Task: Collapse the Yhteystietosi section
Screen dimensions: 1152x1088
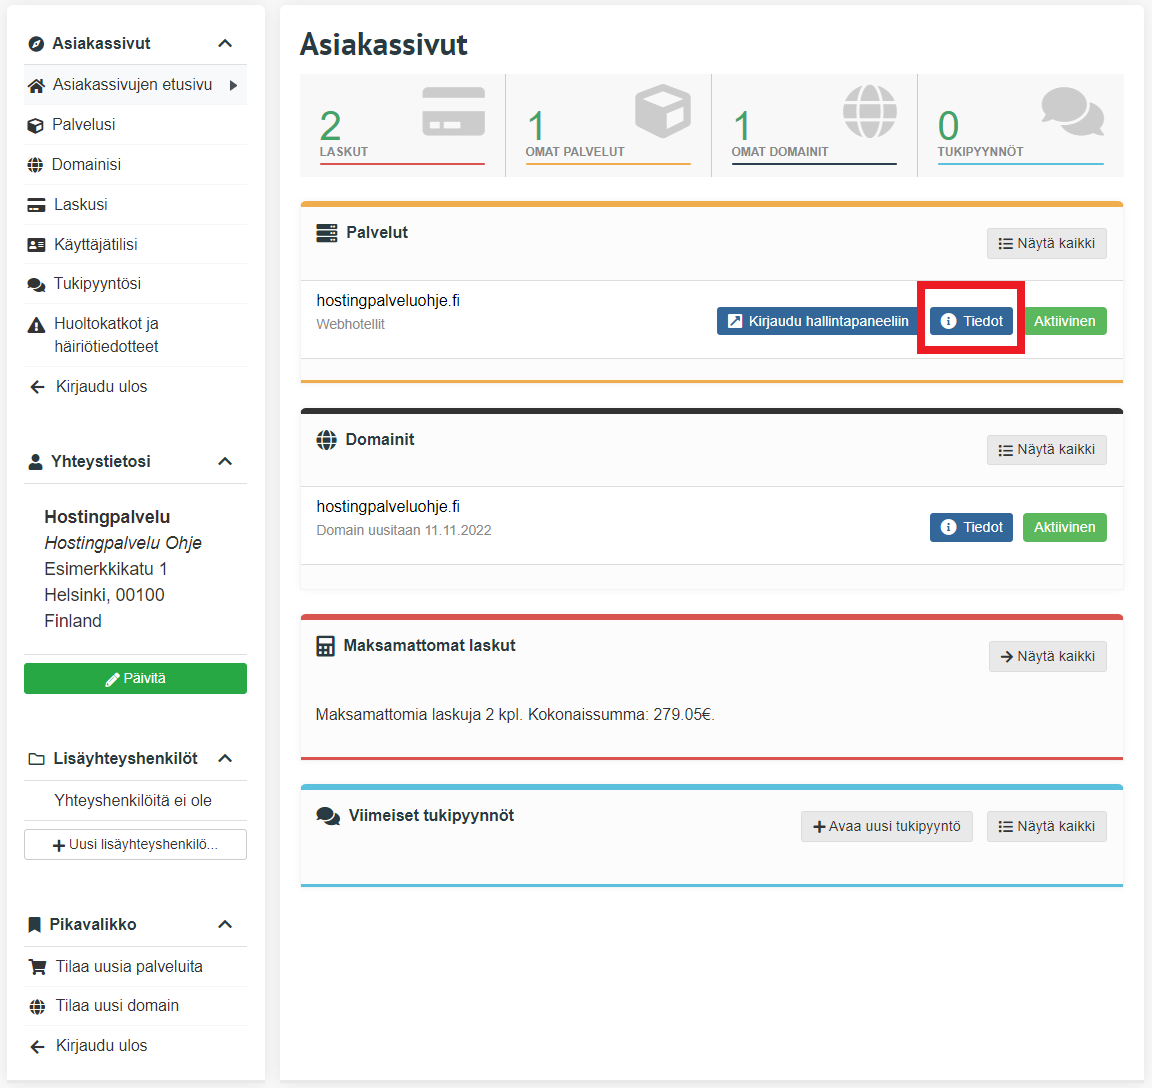Action: (x=226, y=461)
